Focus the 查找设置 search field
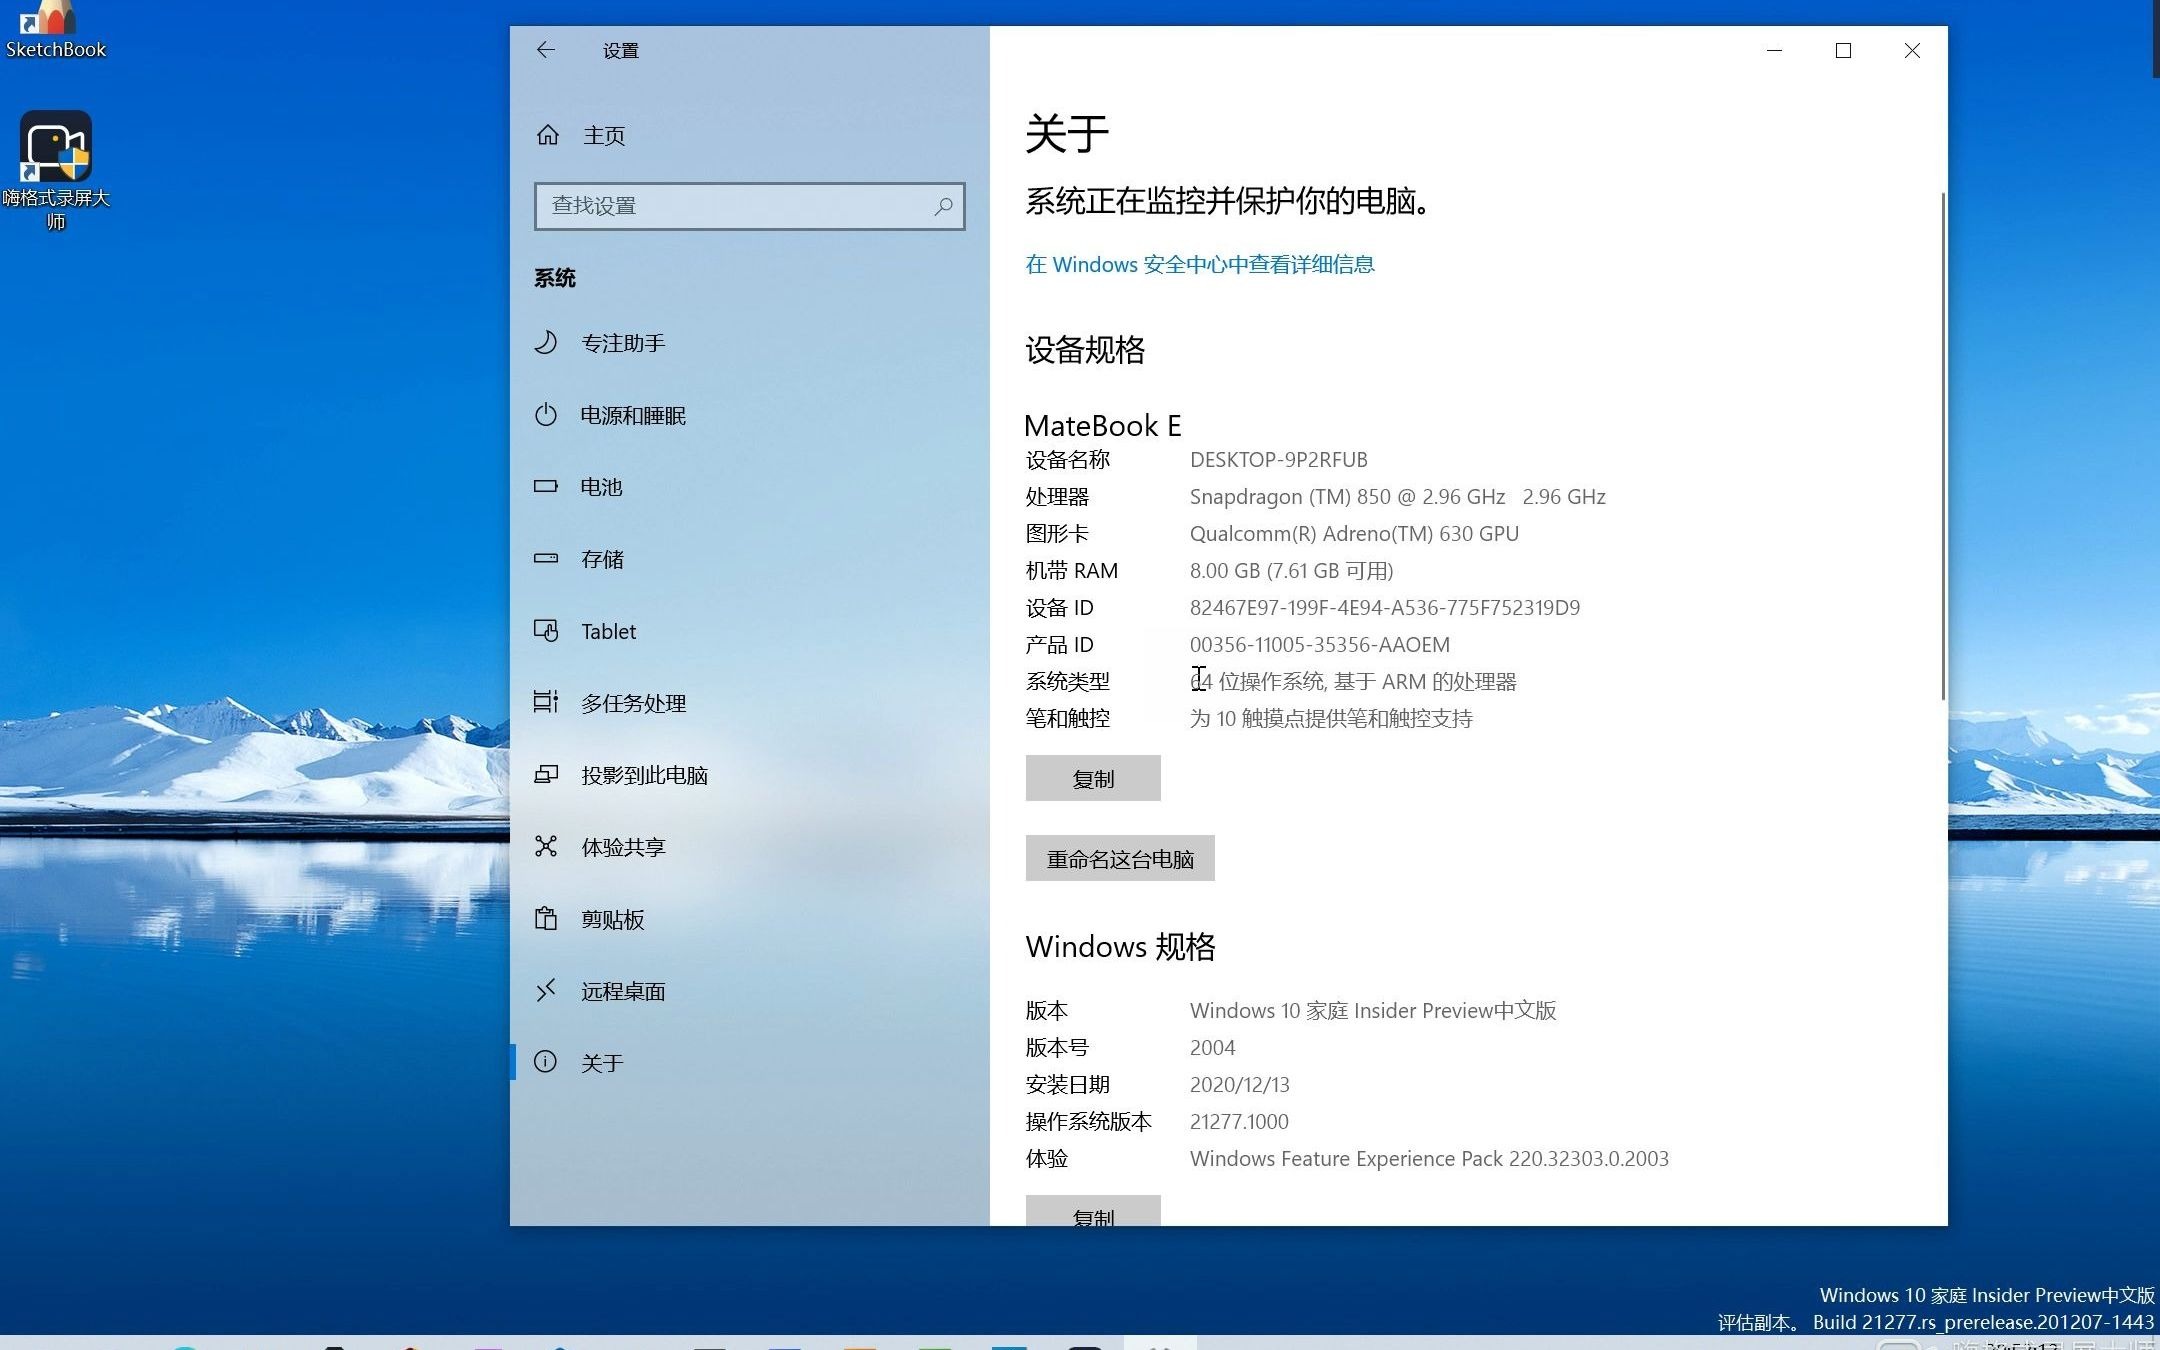Viewport: 2160px width, 1350px height. [750, 206]
